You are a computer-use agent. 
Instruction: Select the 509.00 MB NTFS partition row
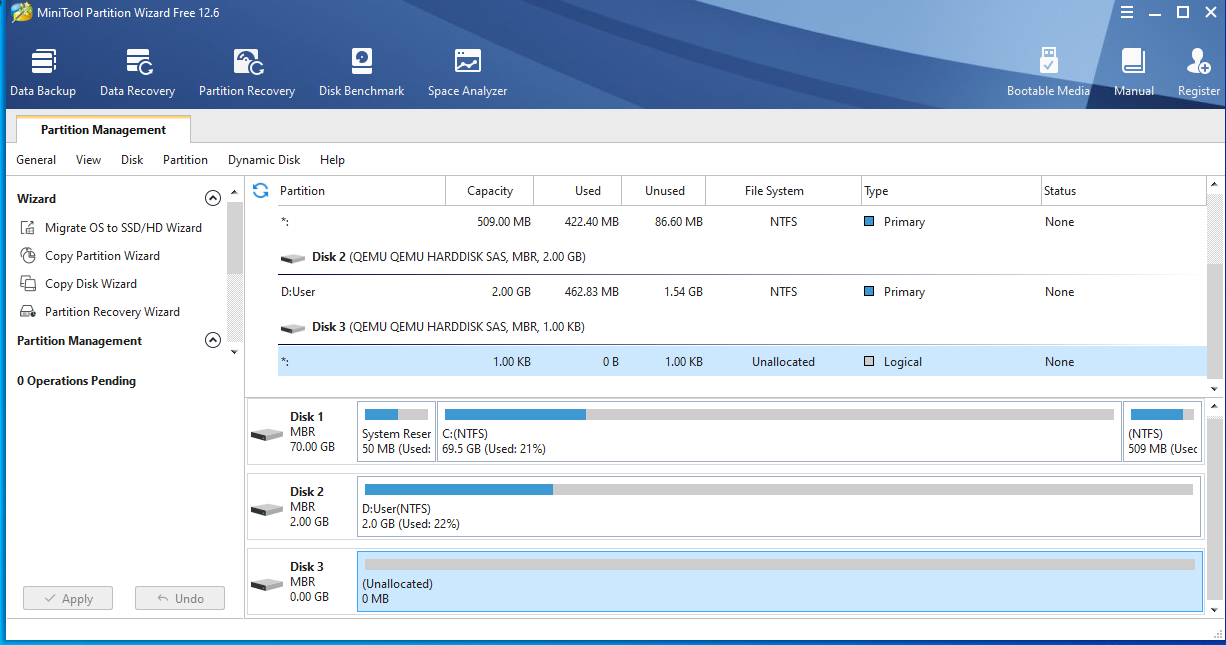coord(742,222)
